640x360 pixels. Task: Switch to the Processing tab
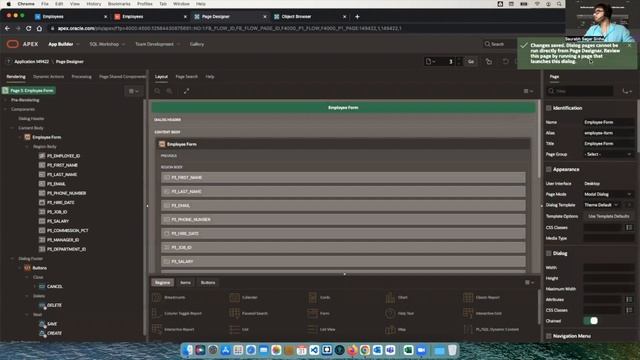coord(82,77)
